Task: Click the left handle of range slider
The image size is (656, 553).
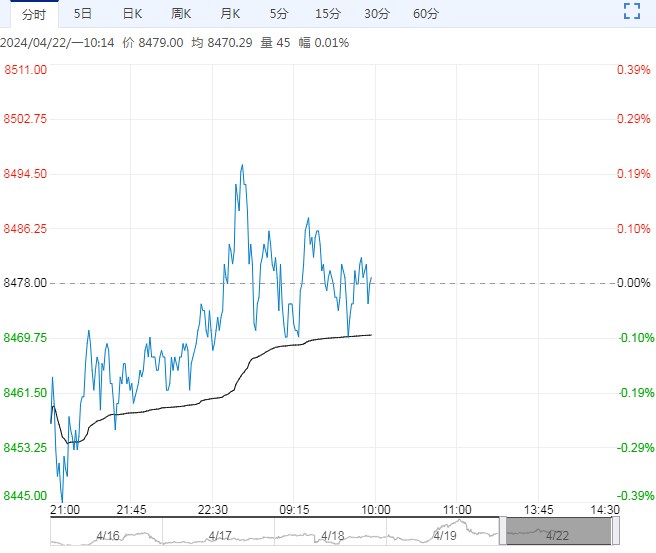Action: click(504, 531)
